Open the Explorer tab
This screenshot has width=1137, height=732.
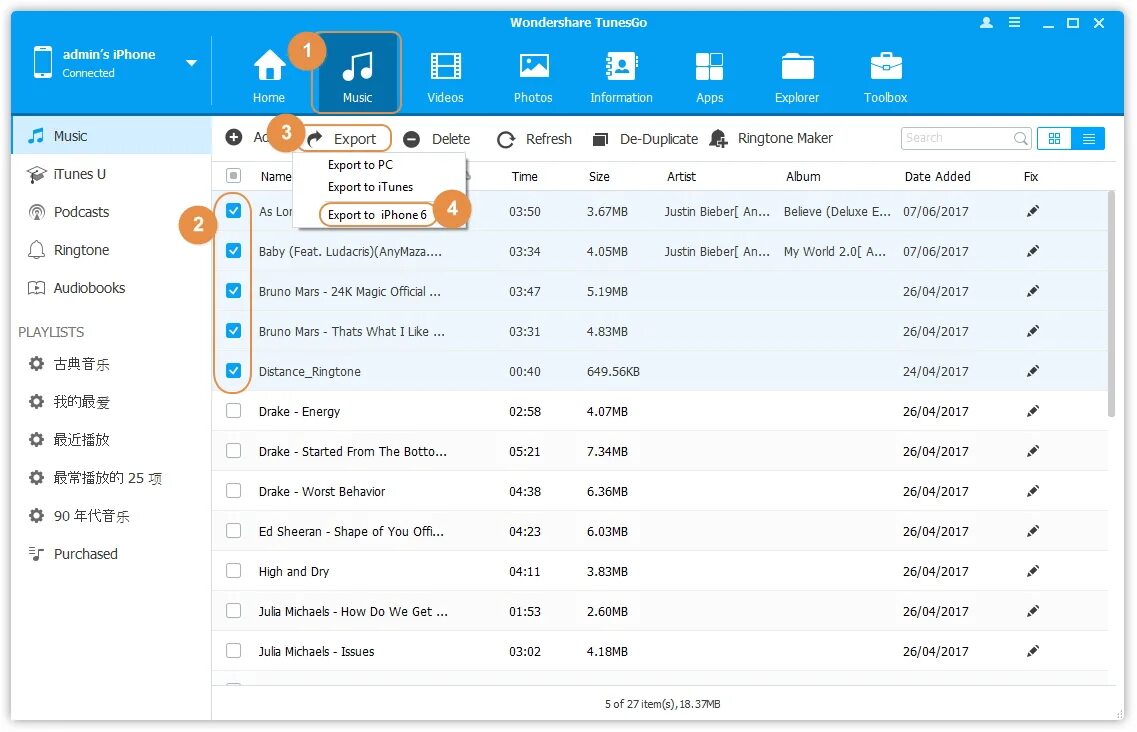pyautogui.click(x=797, y=75)
